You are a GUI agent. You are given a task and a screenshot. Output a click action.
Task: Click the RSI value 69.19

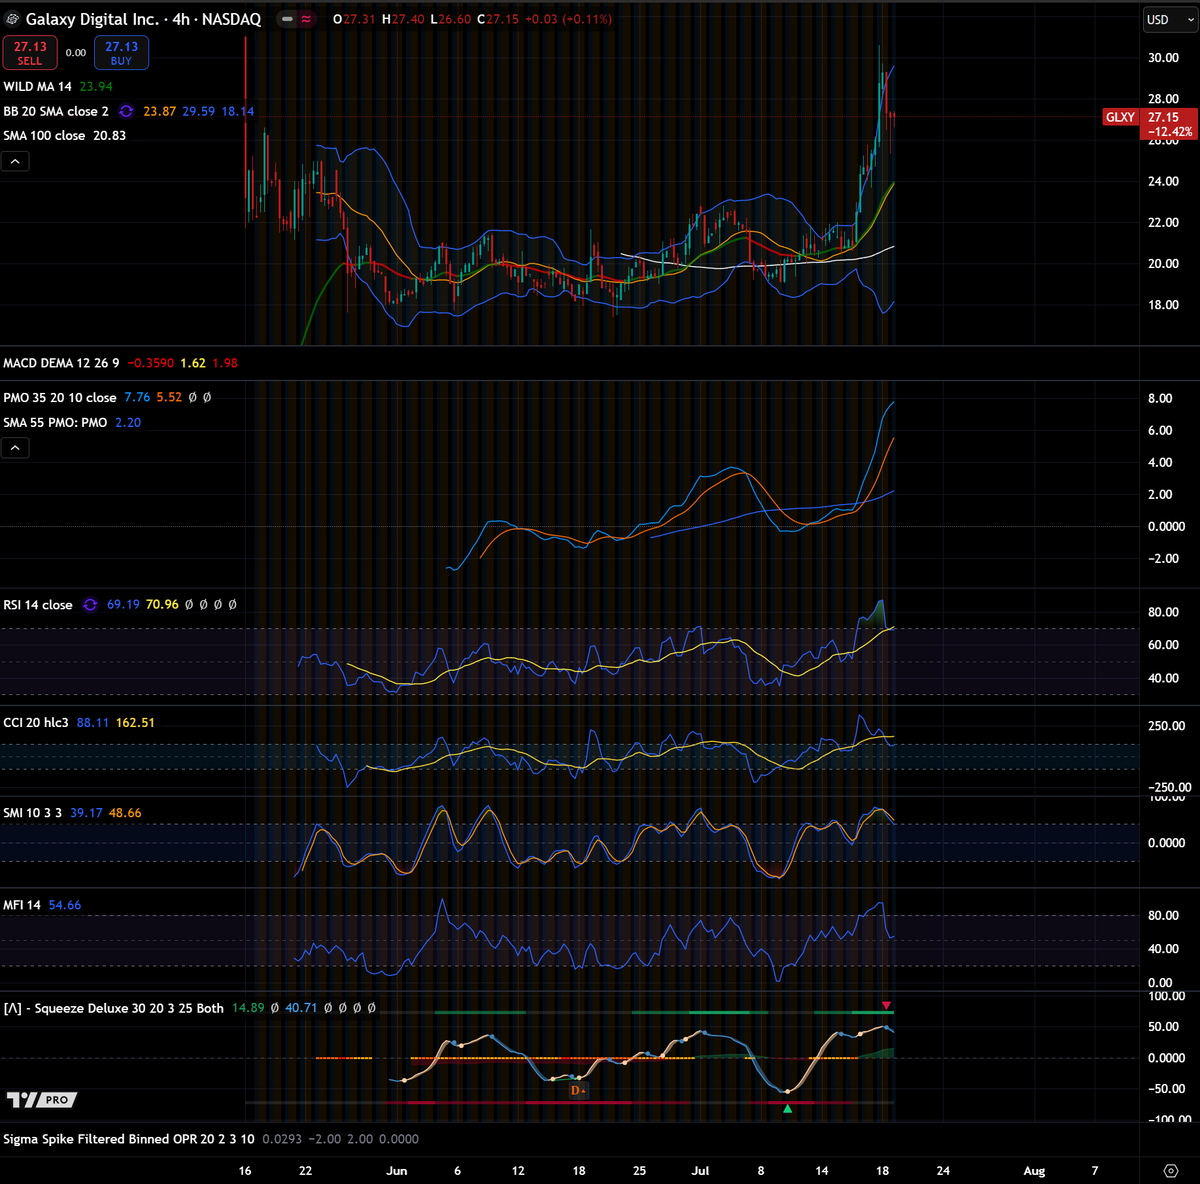(123, 605)
